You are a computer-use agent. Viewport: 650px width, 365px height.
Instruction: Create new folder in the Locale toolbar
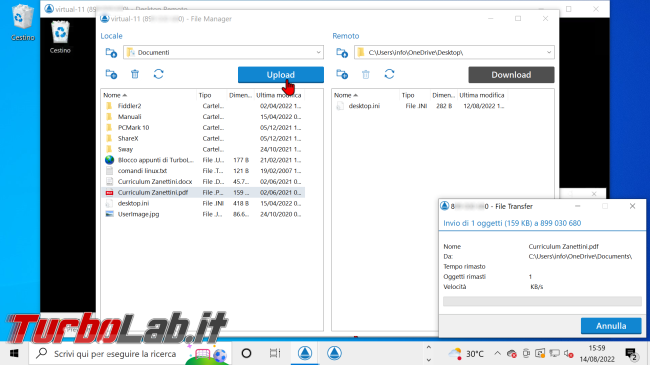(111, 74)
